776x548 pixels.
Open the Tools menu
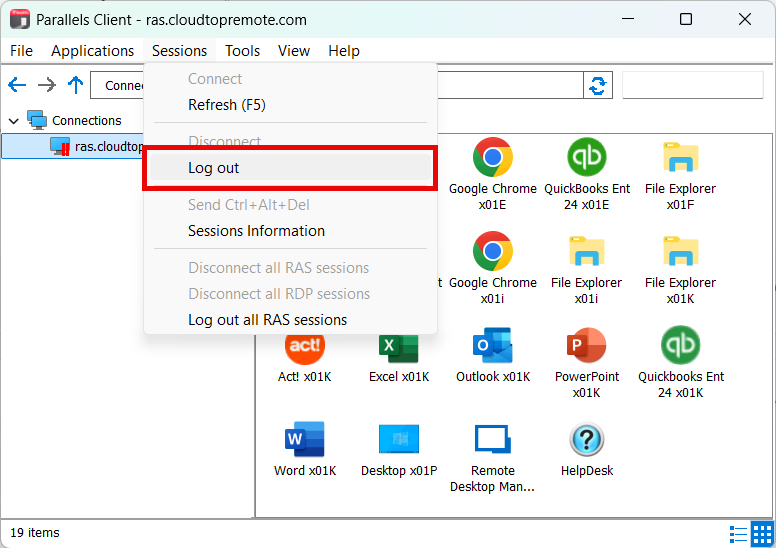click(242, 51)
